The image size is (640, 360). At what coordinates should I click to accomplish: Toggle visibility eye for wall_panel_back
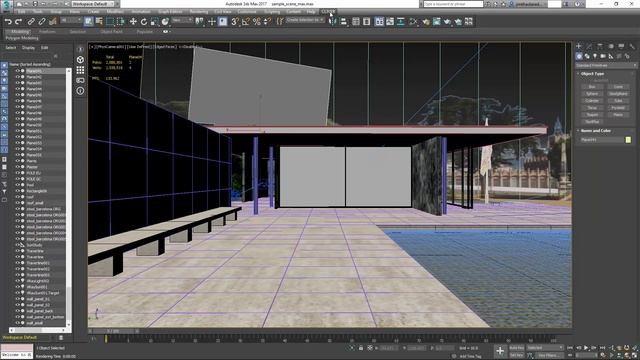(x=18, y=311)
